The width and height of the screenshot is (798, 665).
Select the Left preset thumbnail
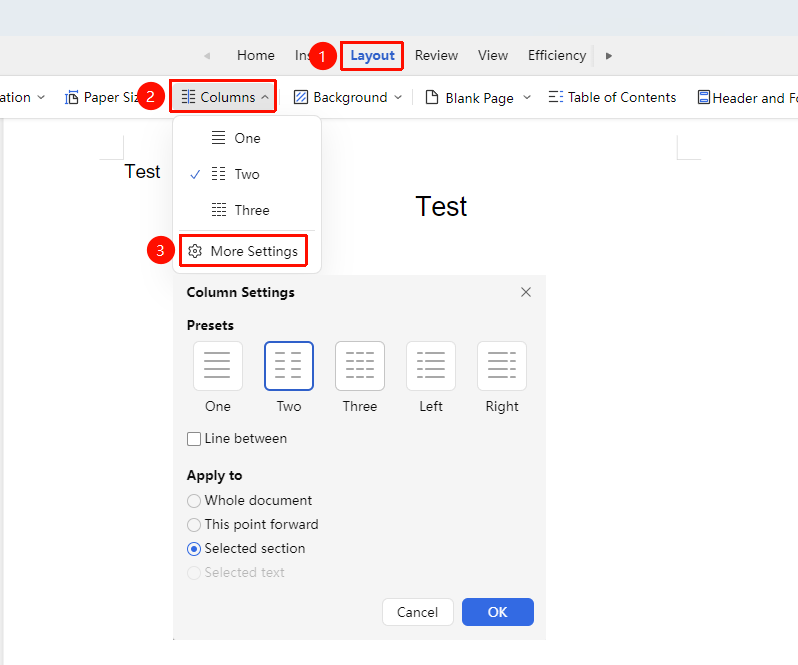[x=431, y=366]
